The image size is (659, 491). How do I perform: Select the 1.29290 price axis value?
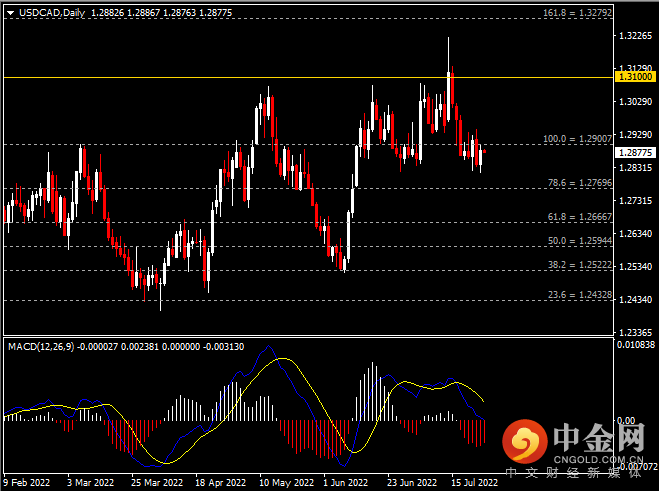point(636,135)
